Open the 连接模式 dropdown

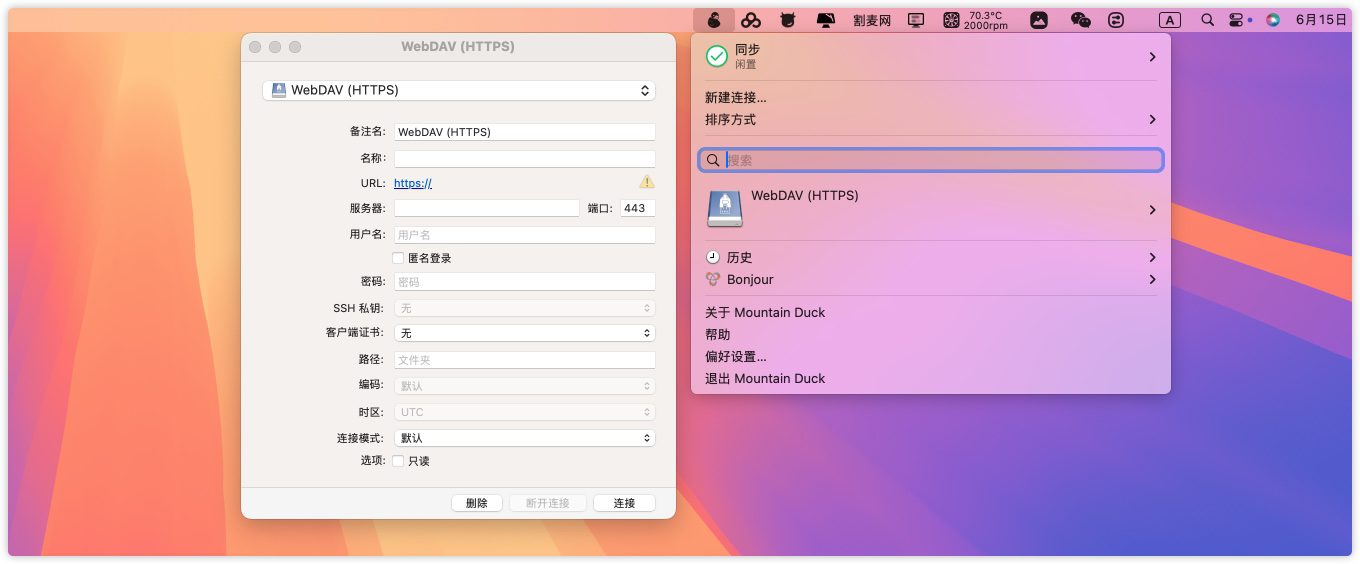[524, 438]
